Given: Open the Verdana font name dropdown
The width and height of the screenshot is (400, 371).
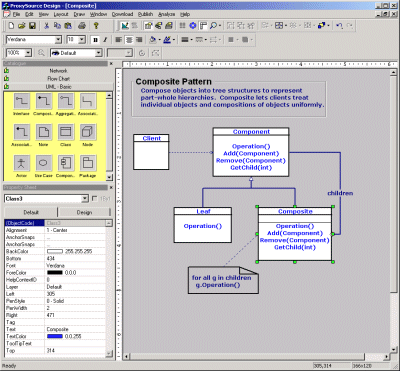Looking at the screenshot, I should pyautogui.click(x=58, y=40).
